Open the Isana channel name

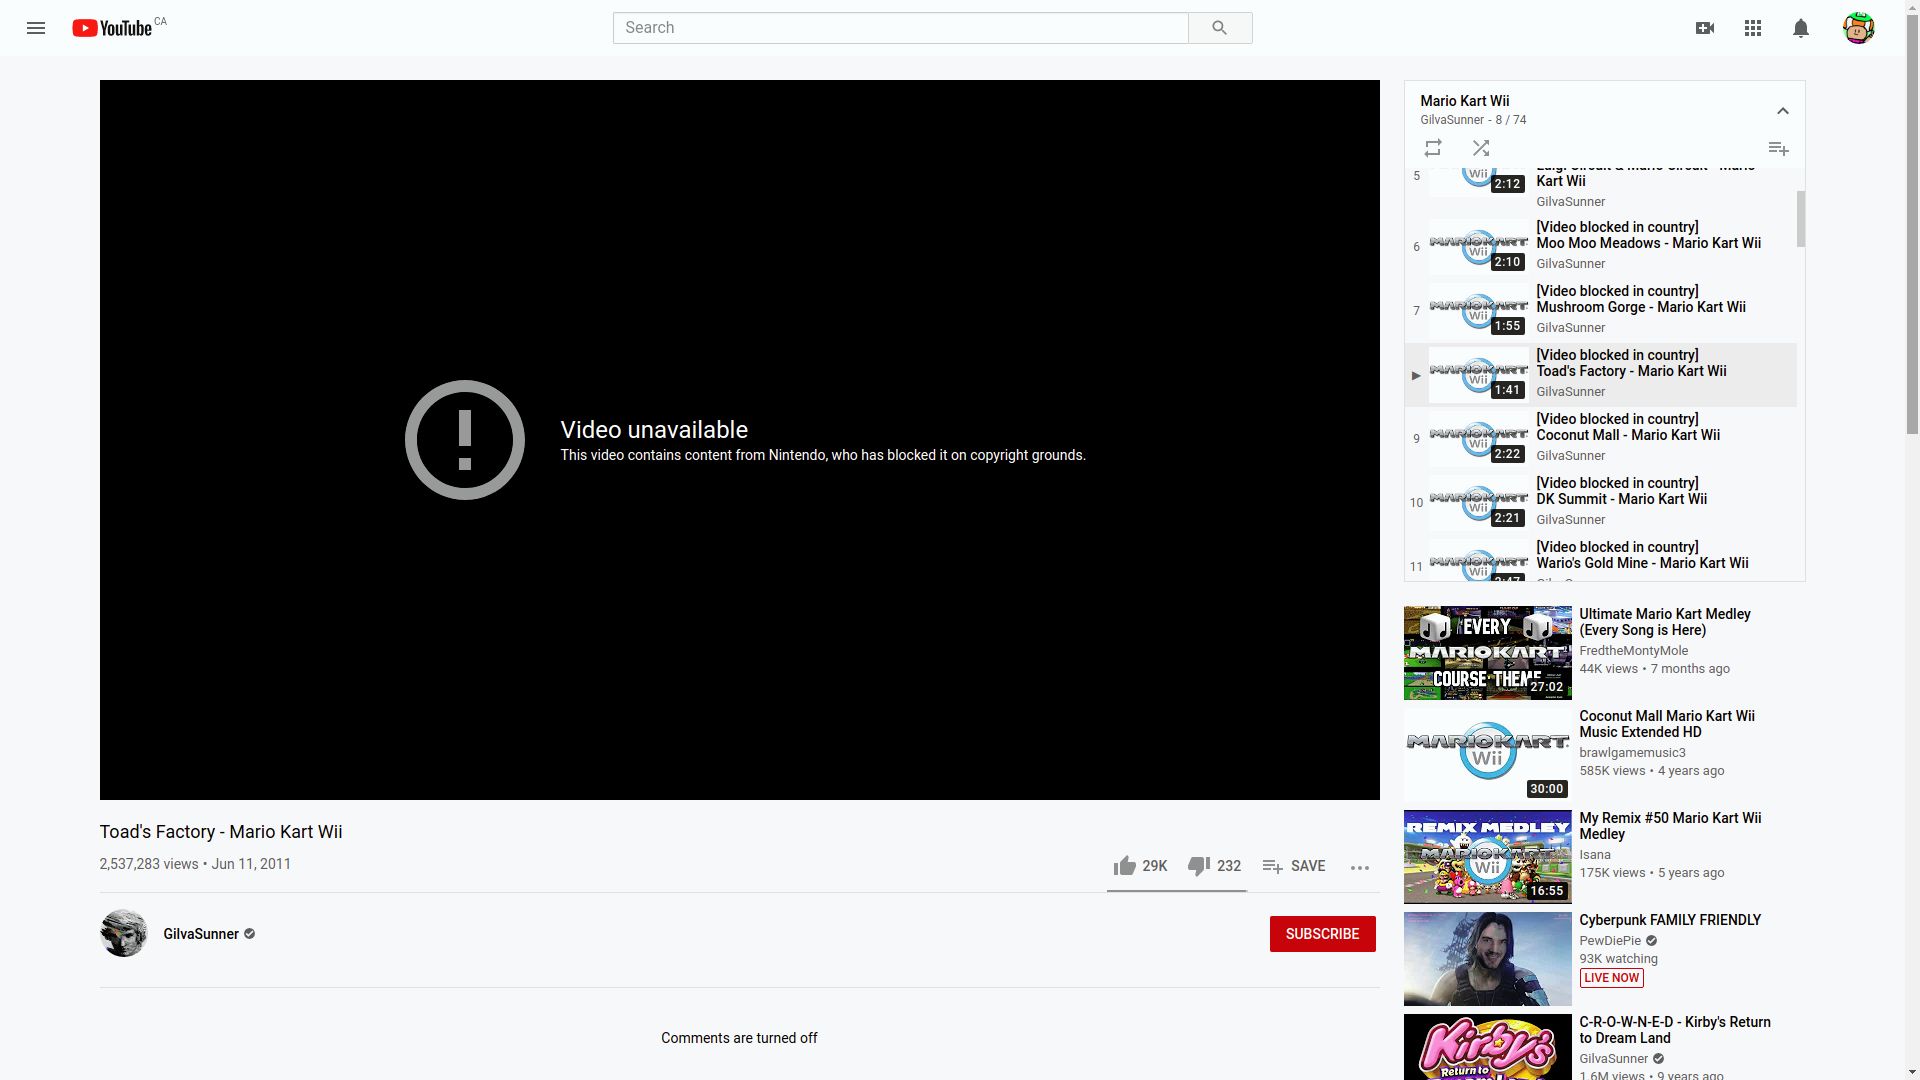1595,855
